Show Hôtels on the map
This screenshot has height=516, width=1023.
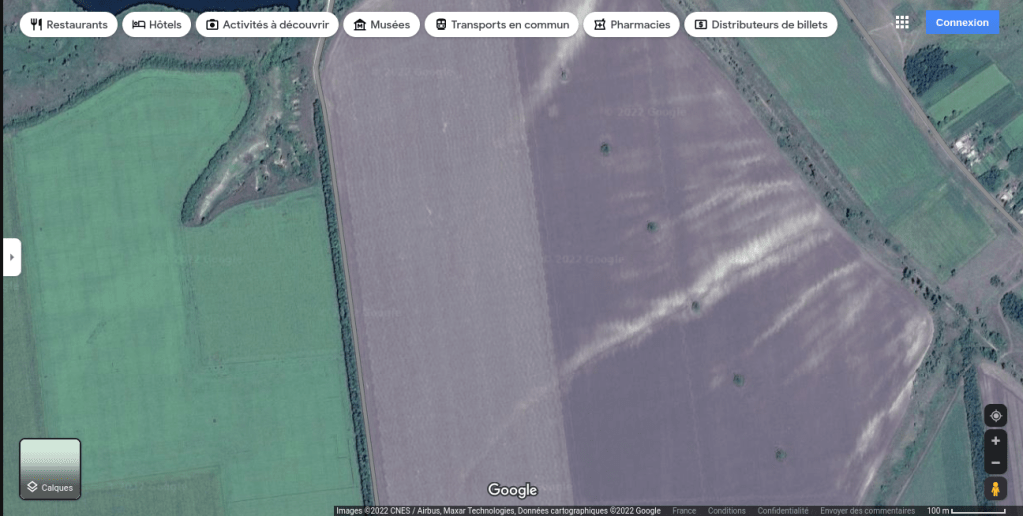tap(157, 24)
